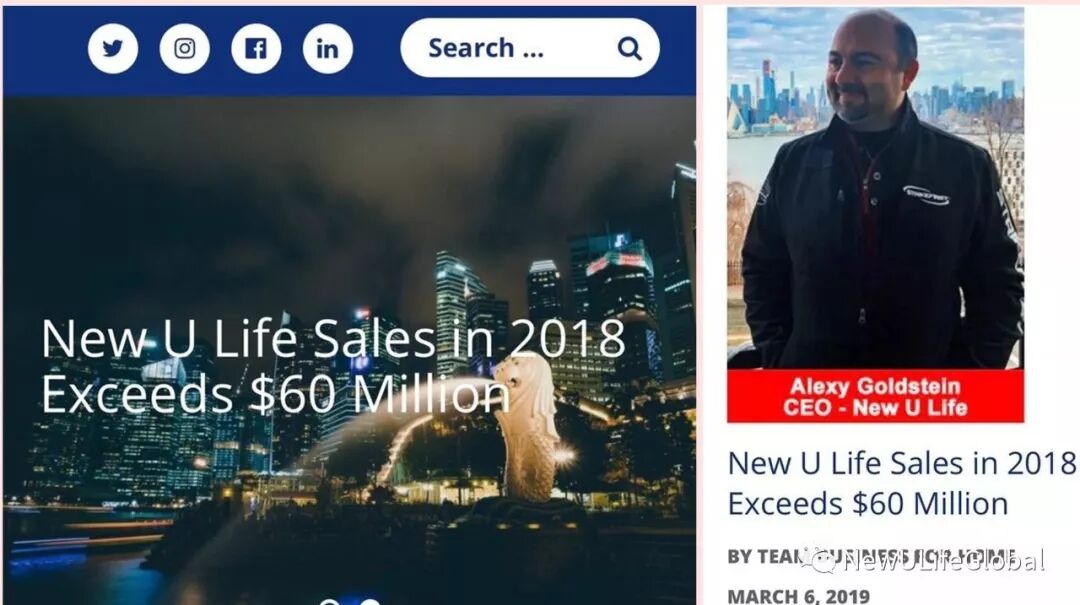Focus the Search text field
This screenshot has width=1080, height=605.
[530, 48]
